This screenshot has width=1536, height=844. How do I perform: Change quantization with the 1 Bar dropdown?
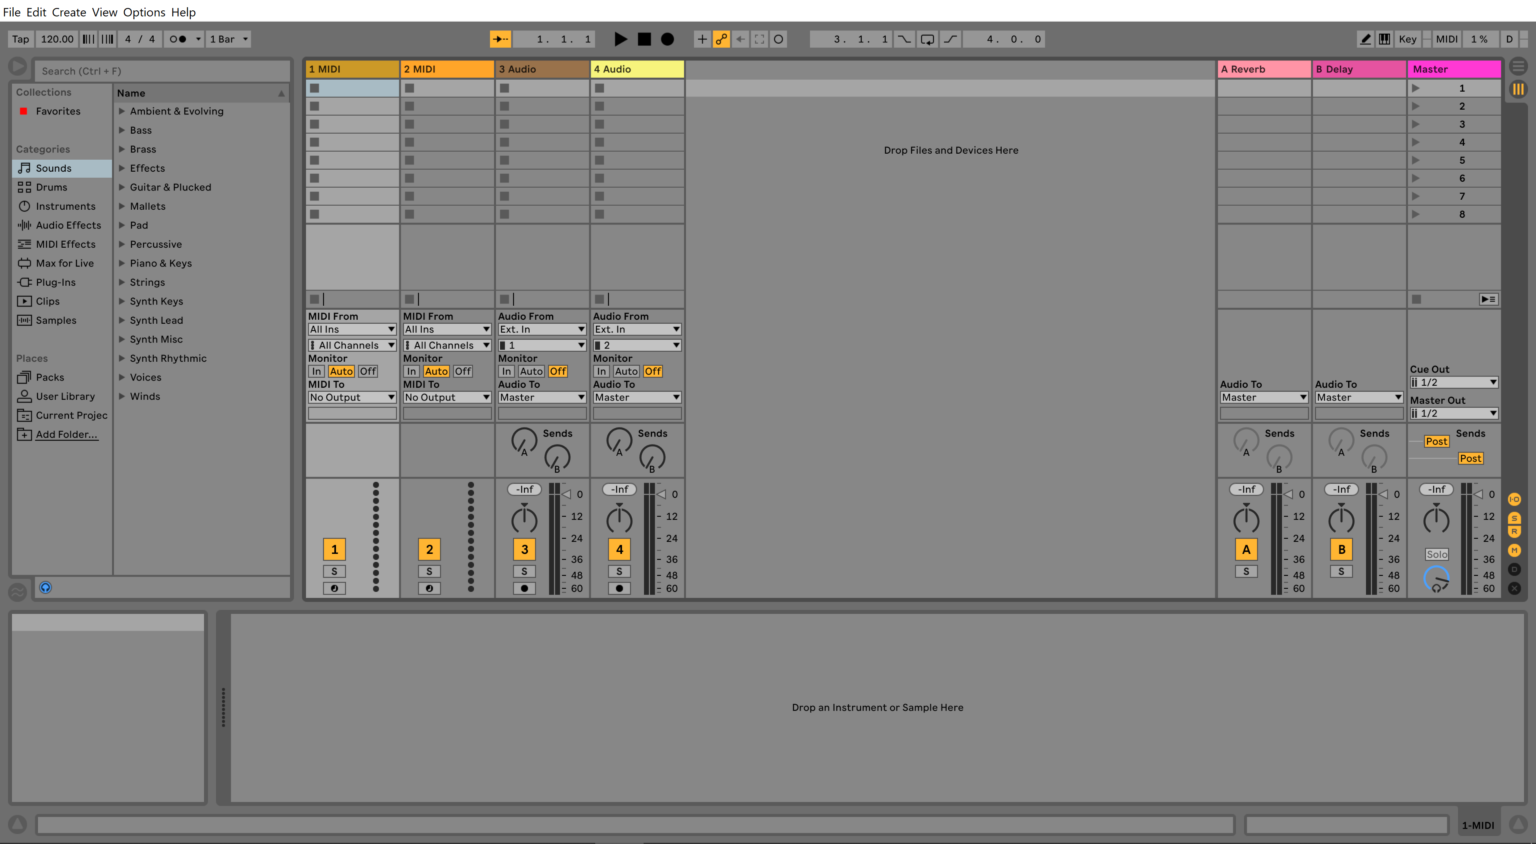tap(228, 38)
